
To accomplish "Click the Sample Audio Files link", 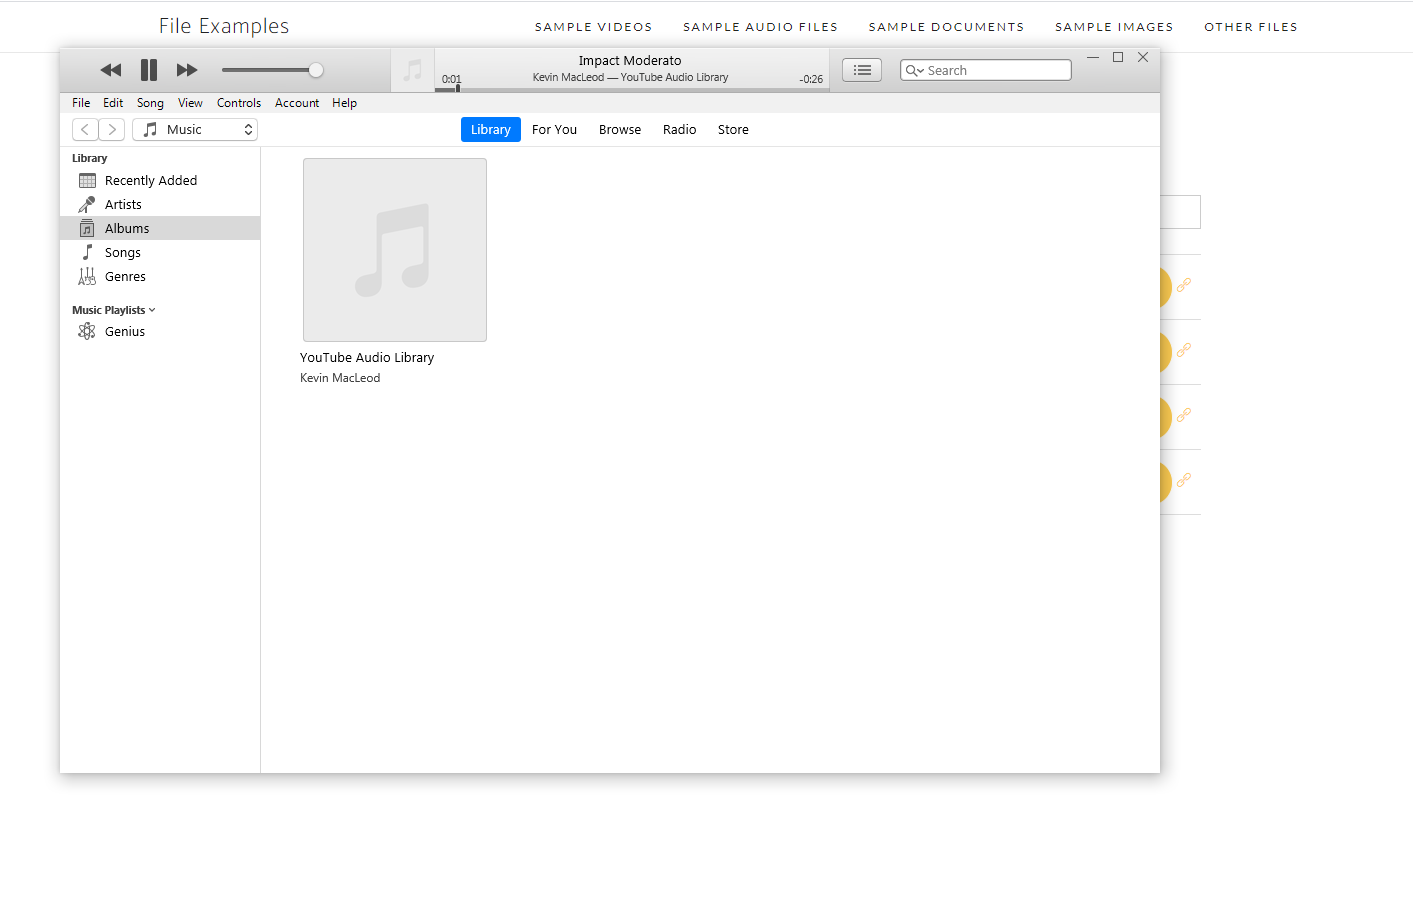I will [760, 27].
